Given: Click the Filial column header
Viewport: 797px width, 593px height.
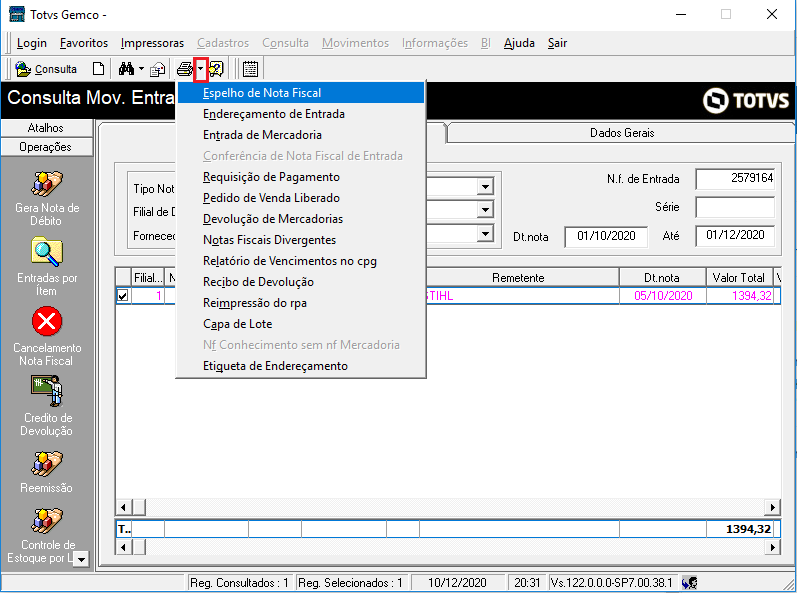Looking at the screenshot, I should (147, 278).
